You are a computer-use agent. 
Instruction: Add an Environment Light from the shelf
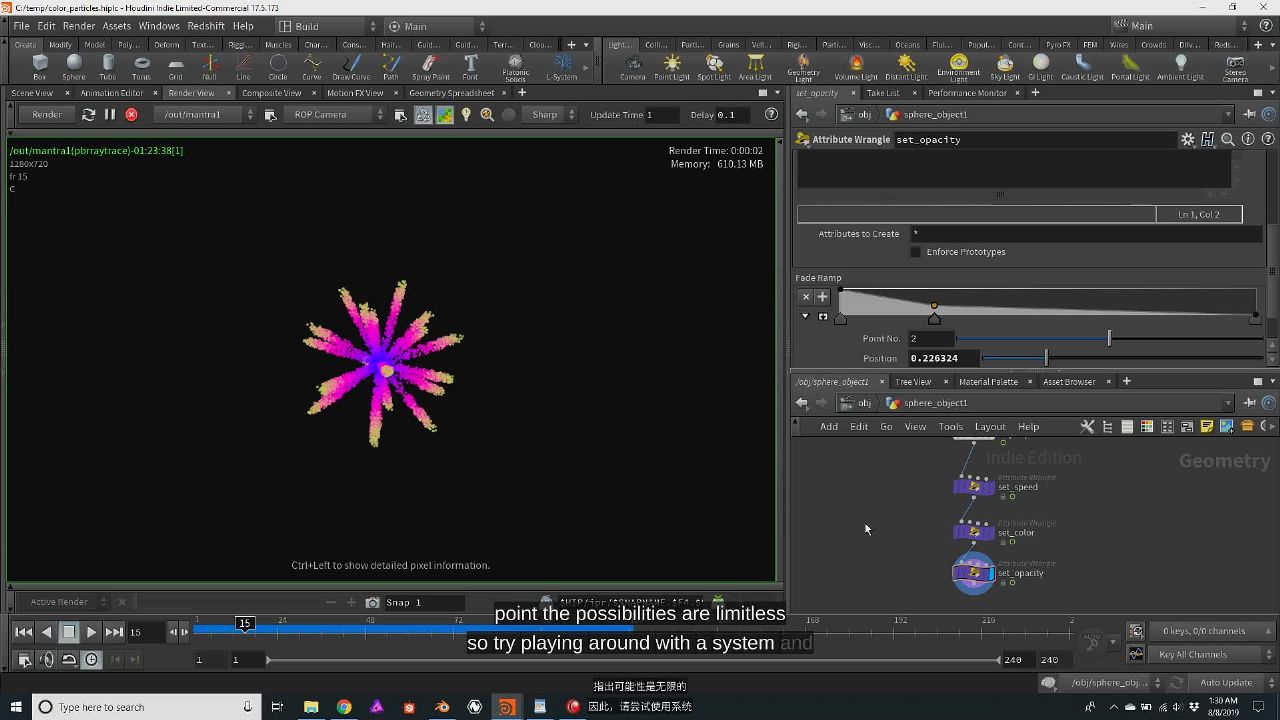tap(958, 67)
